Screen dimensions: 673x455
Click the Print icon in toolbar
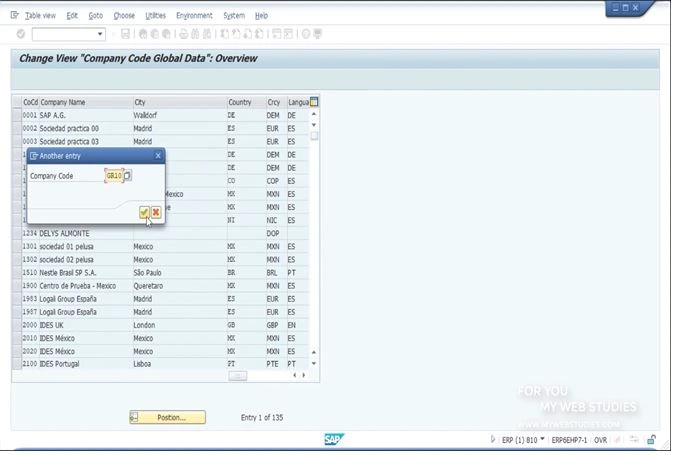(x=184, y=34)
